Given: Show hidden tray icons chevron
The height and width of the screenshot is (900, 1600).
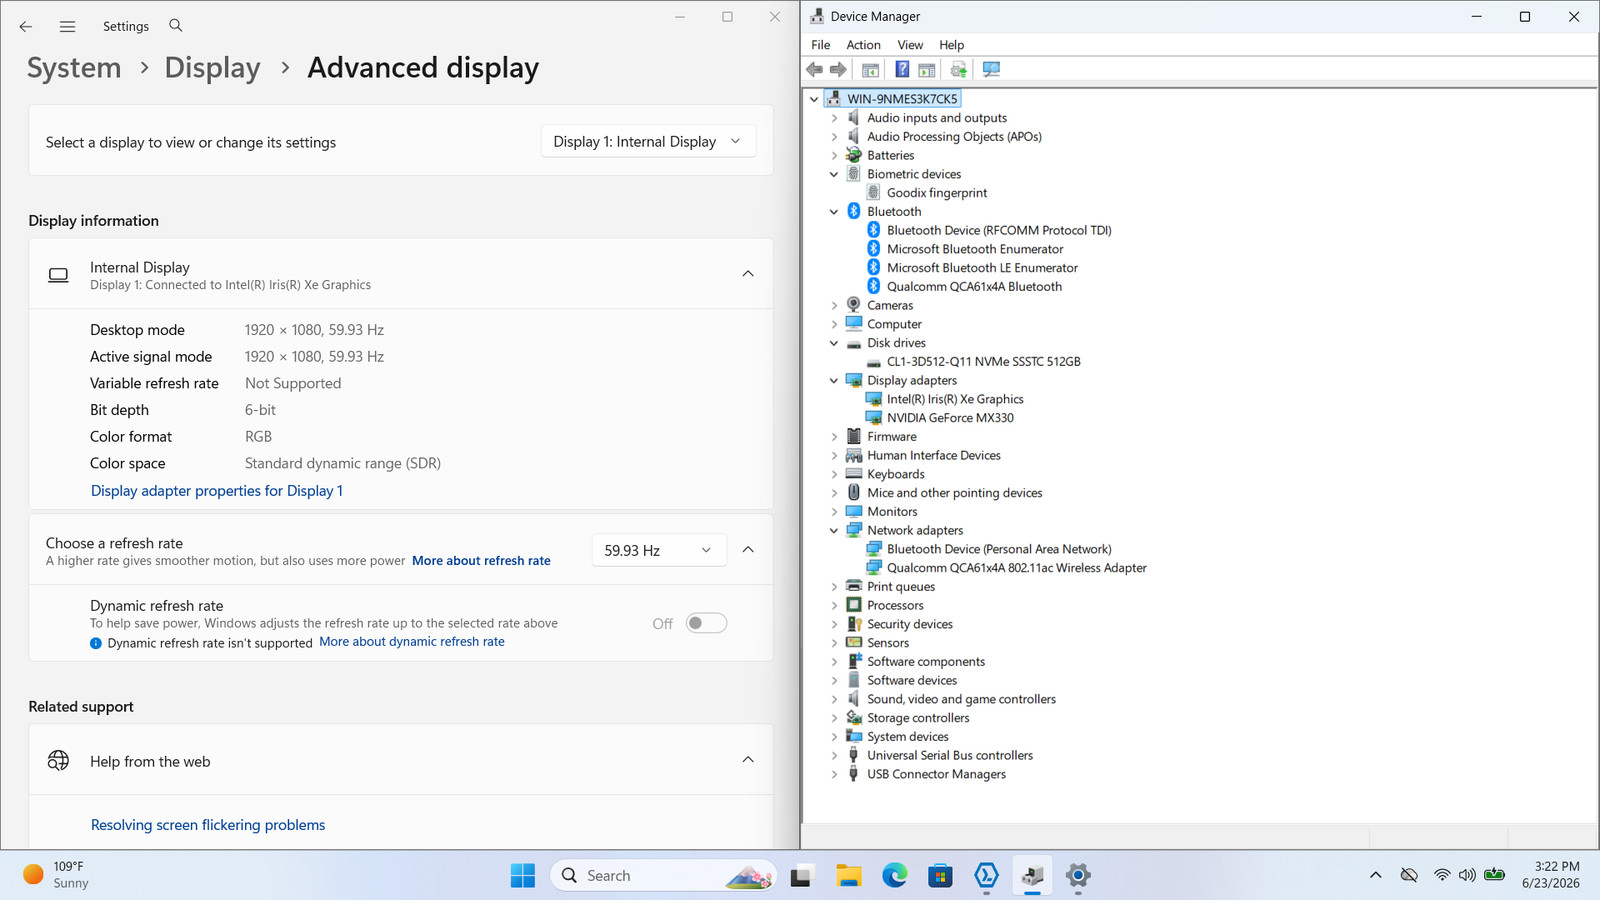Looking at the screenshot, I should [1376, 875].
